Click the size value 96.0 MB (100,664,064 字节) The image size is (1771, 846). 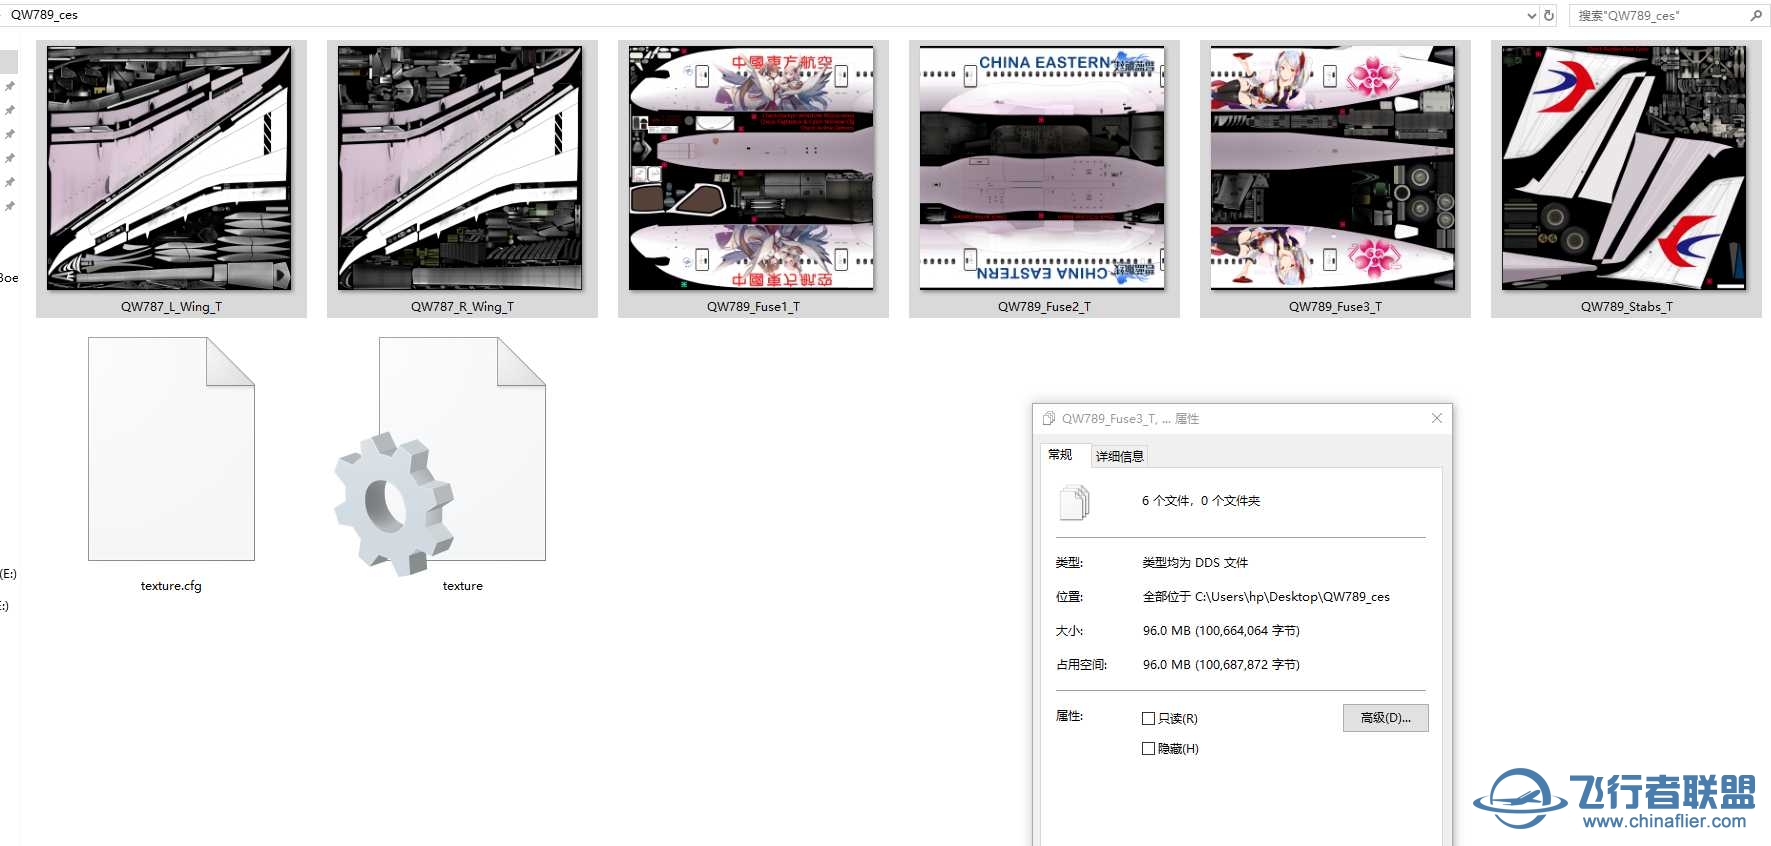1221,631
